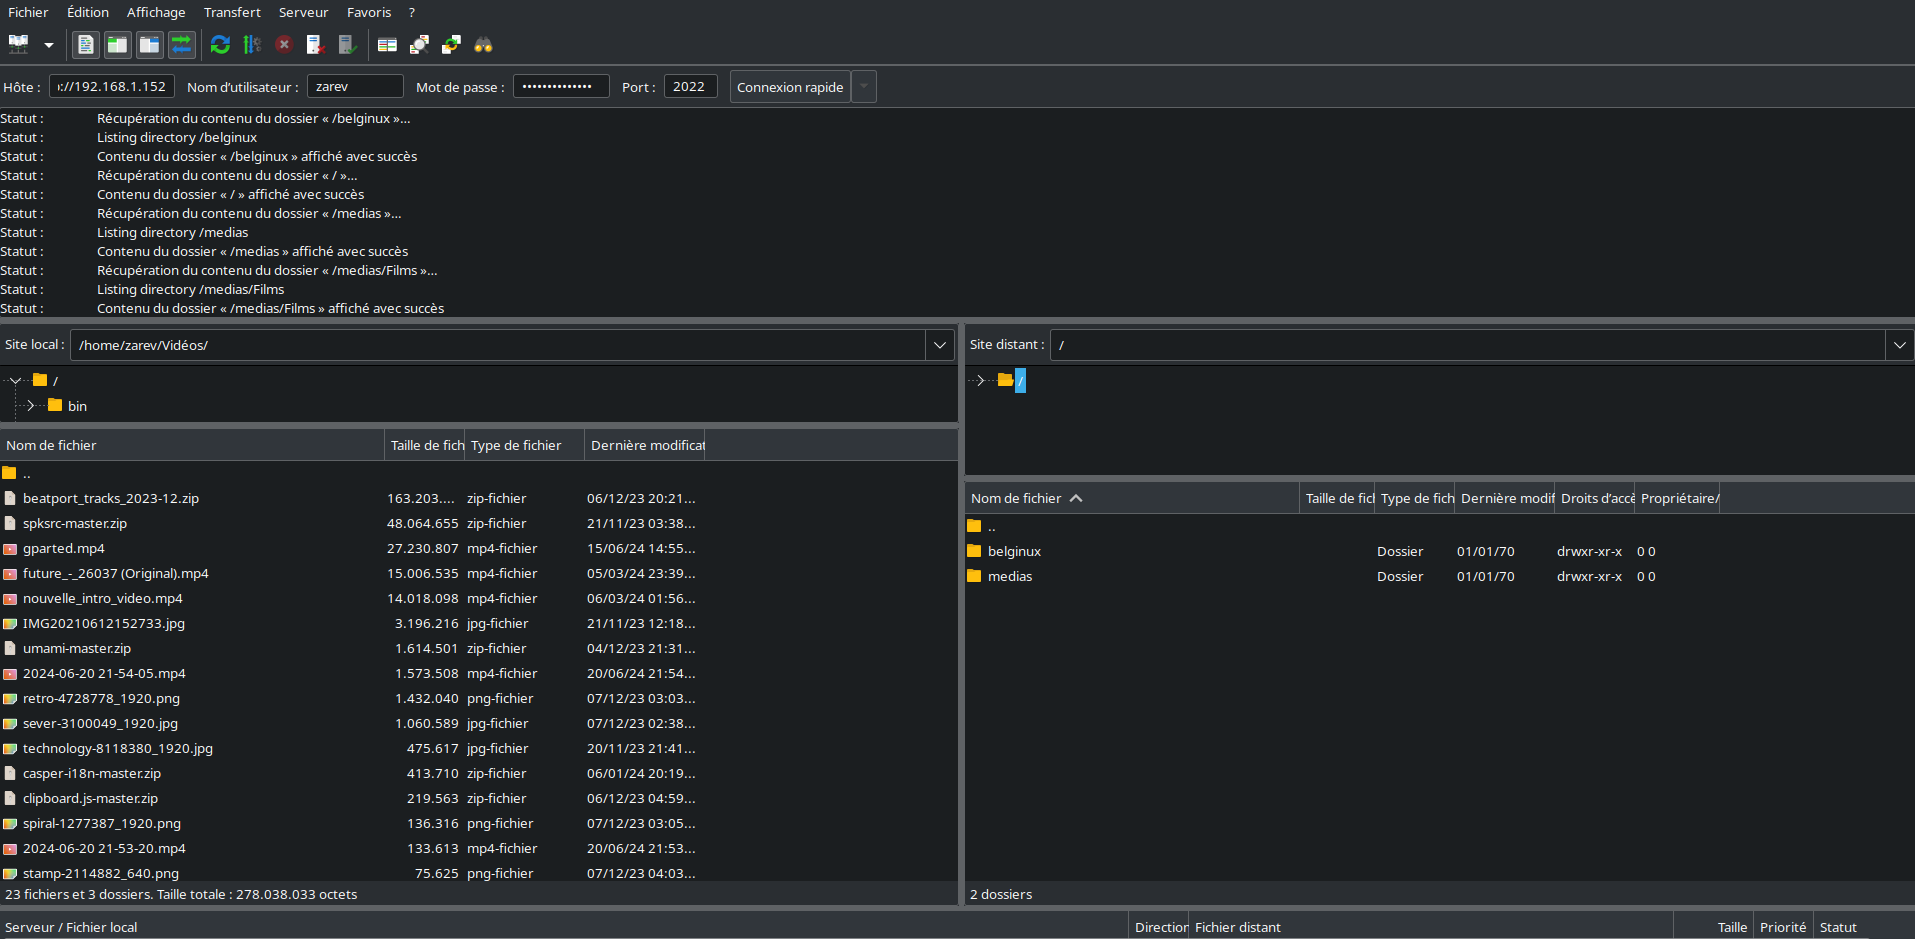The height and width of the screenshot is (939, 1915).
Task: Toggle processing of the transfer queue icon
Action: 252,45
